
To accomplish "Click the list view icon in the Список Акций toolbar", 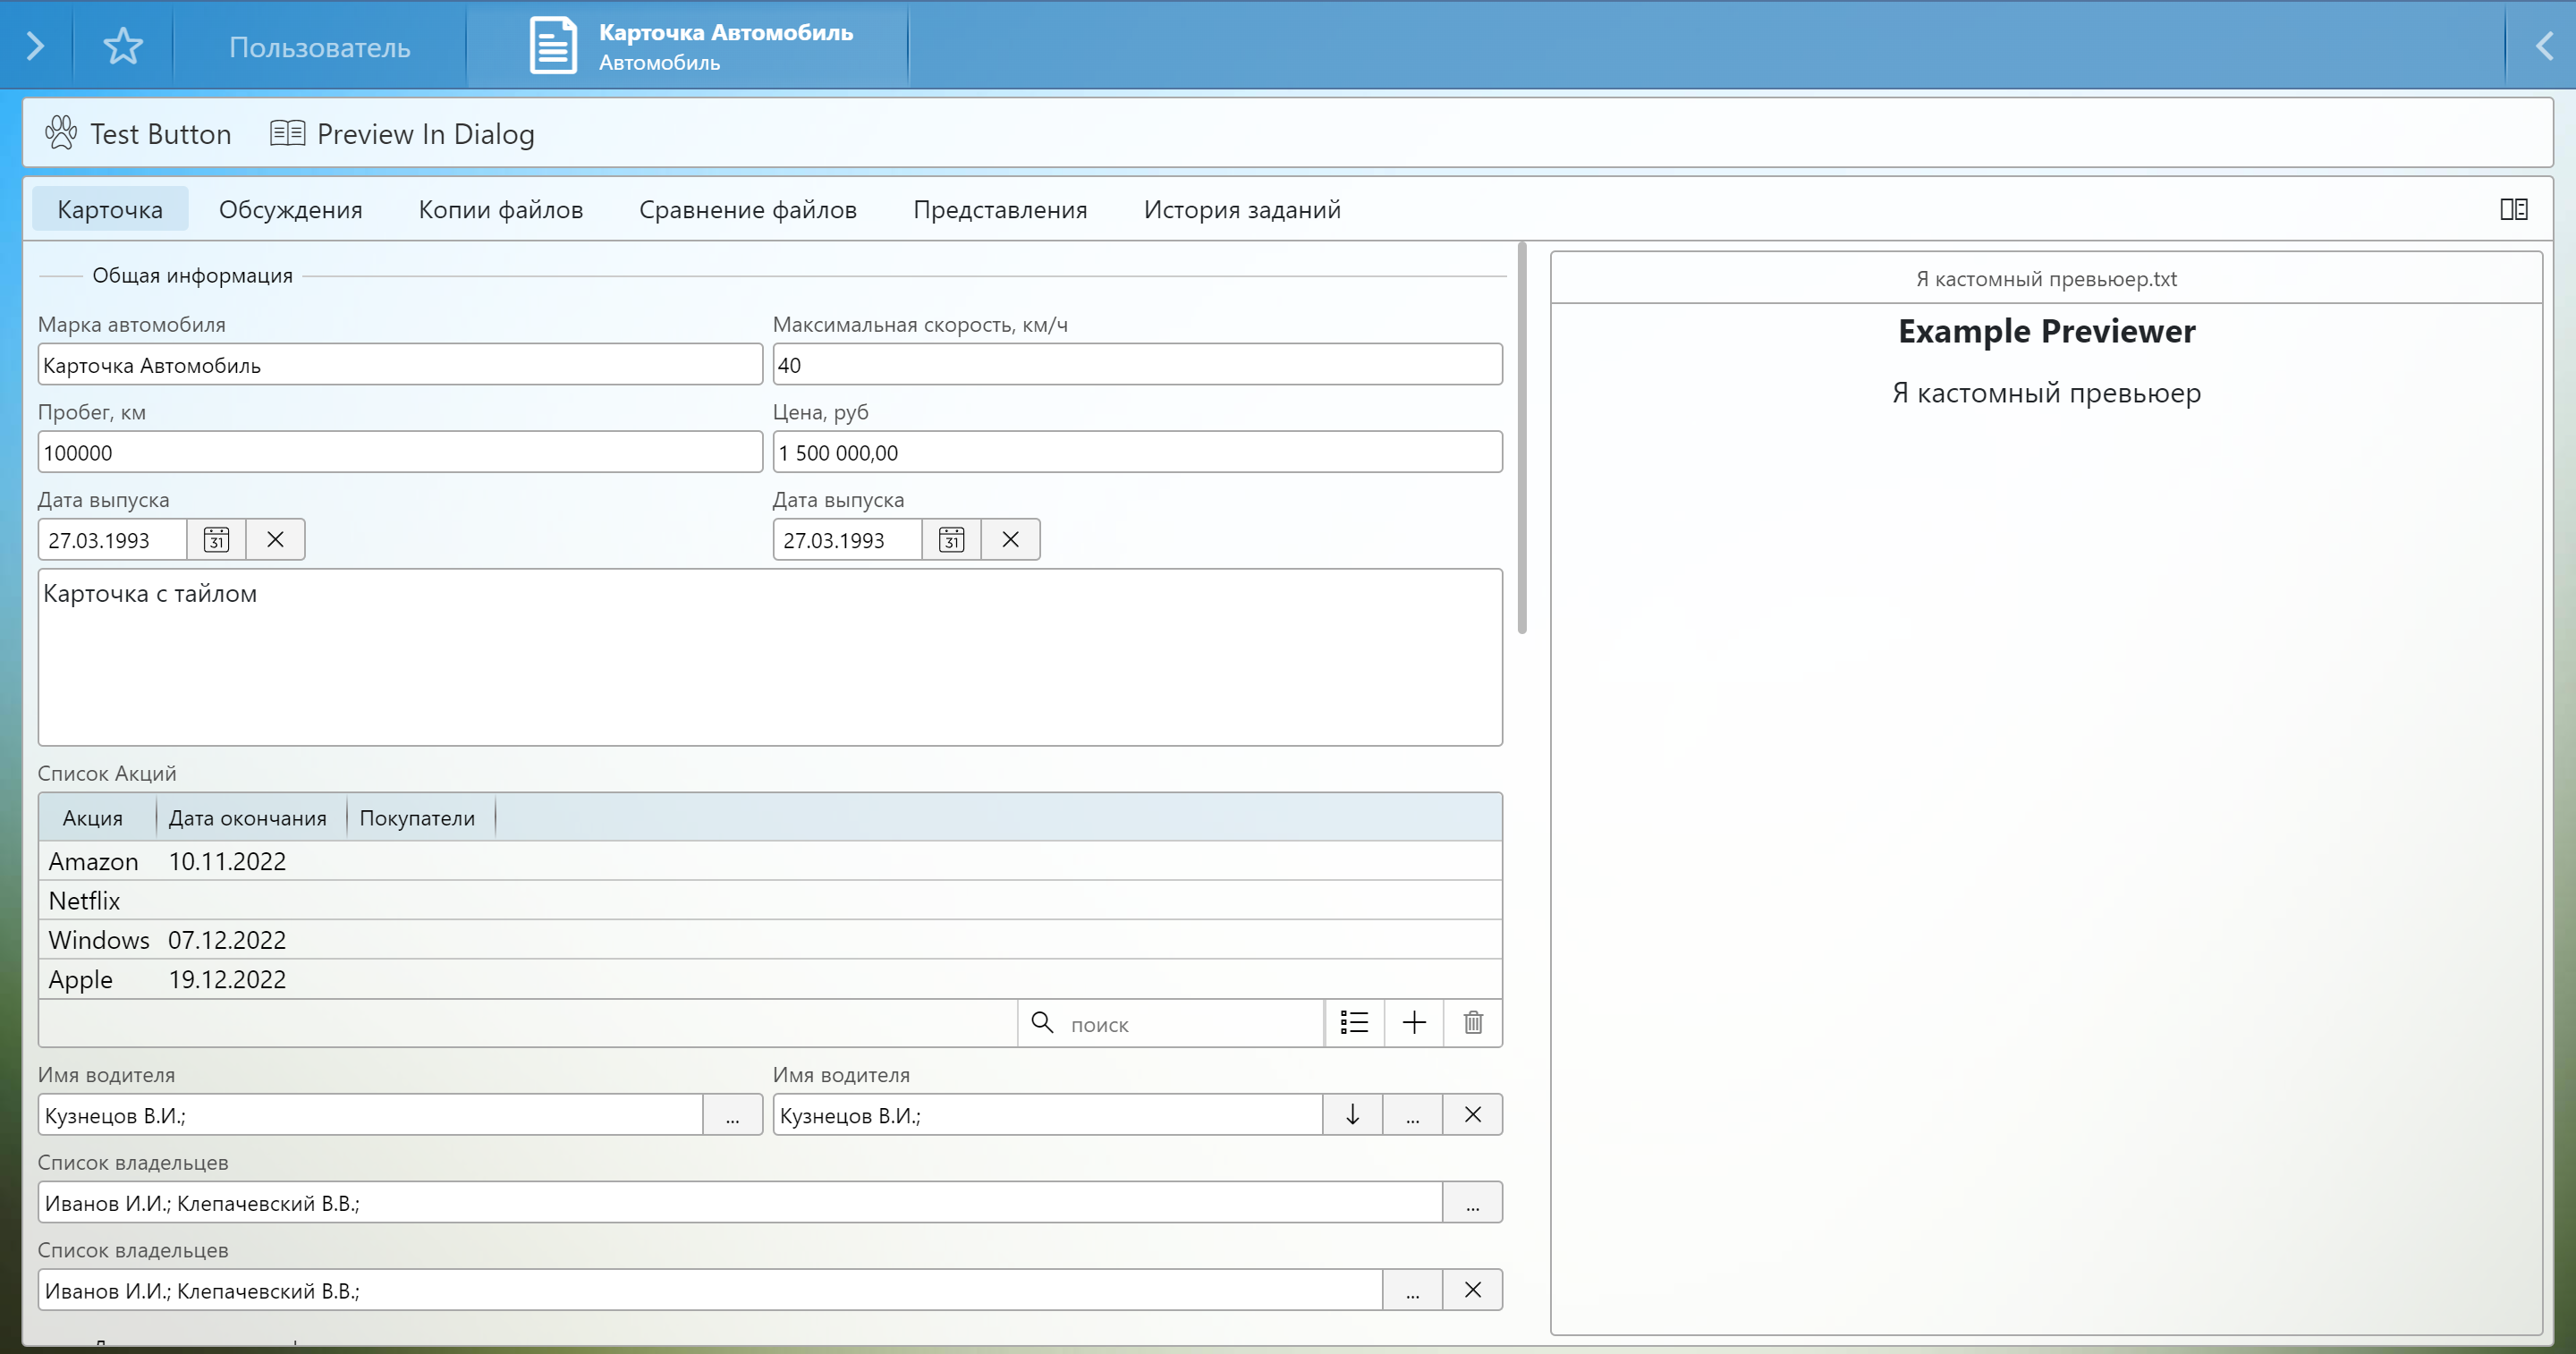I will point(1354,1023).
